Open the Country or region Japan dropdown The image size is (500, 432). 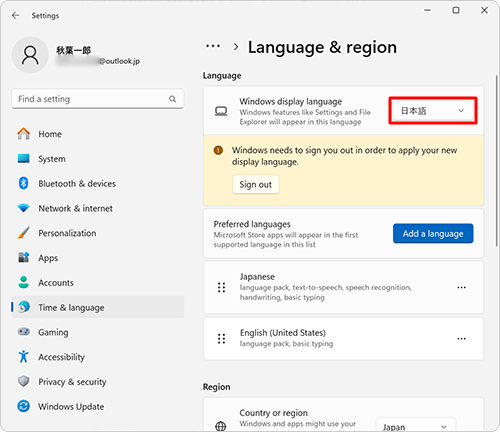pos(415,425)
